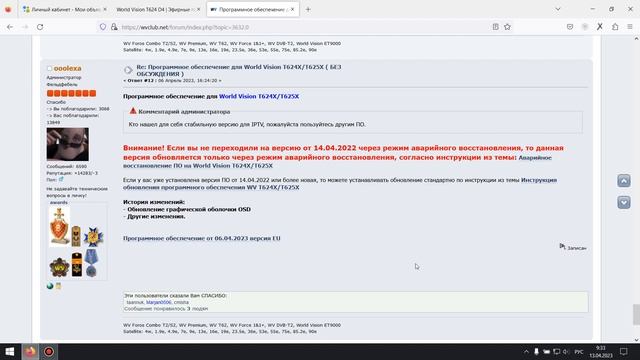The image size is (640, 360).
Task: Close the 'Личный кабинет' tab
Action: pos(104,9)
